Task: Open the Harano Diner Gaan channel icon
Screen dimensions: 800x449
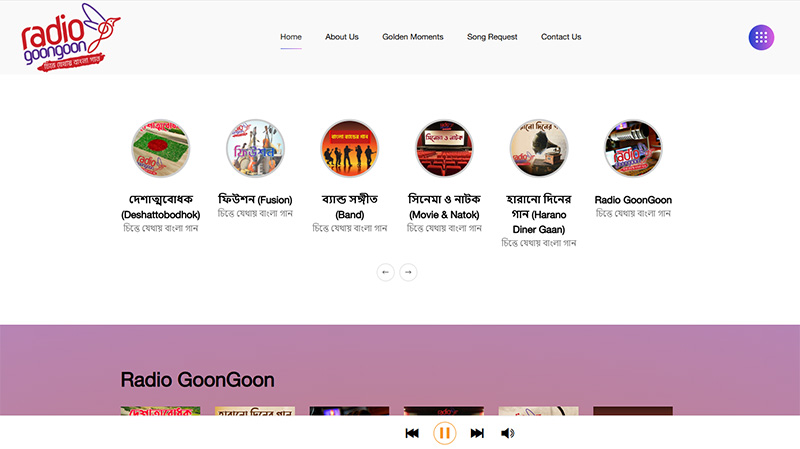Action: pyautogui.click(x=539, y=148)
